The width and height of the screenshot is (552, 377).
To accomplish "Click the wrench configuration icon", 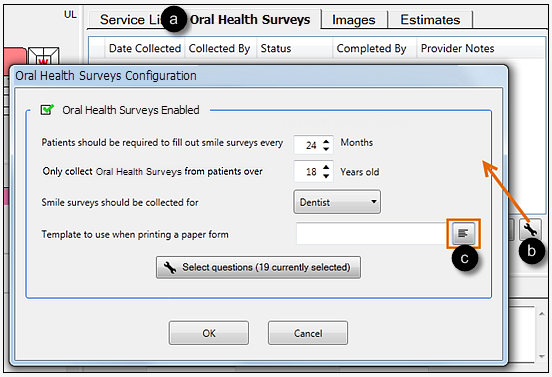I will (x=530, y=229).
